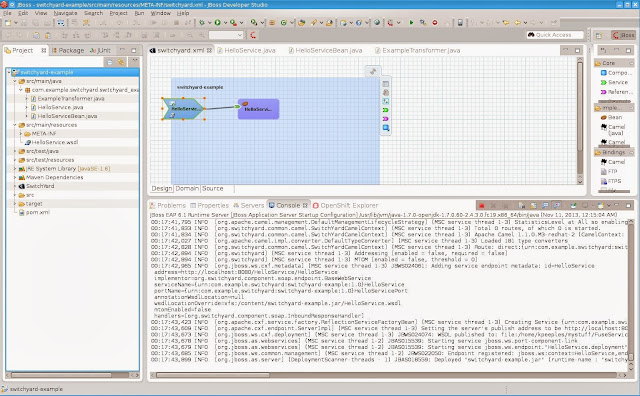Expand the Maven Dependencies node
640x396 pixels.
click(x=15, y=177)
